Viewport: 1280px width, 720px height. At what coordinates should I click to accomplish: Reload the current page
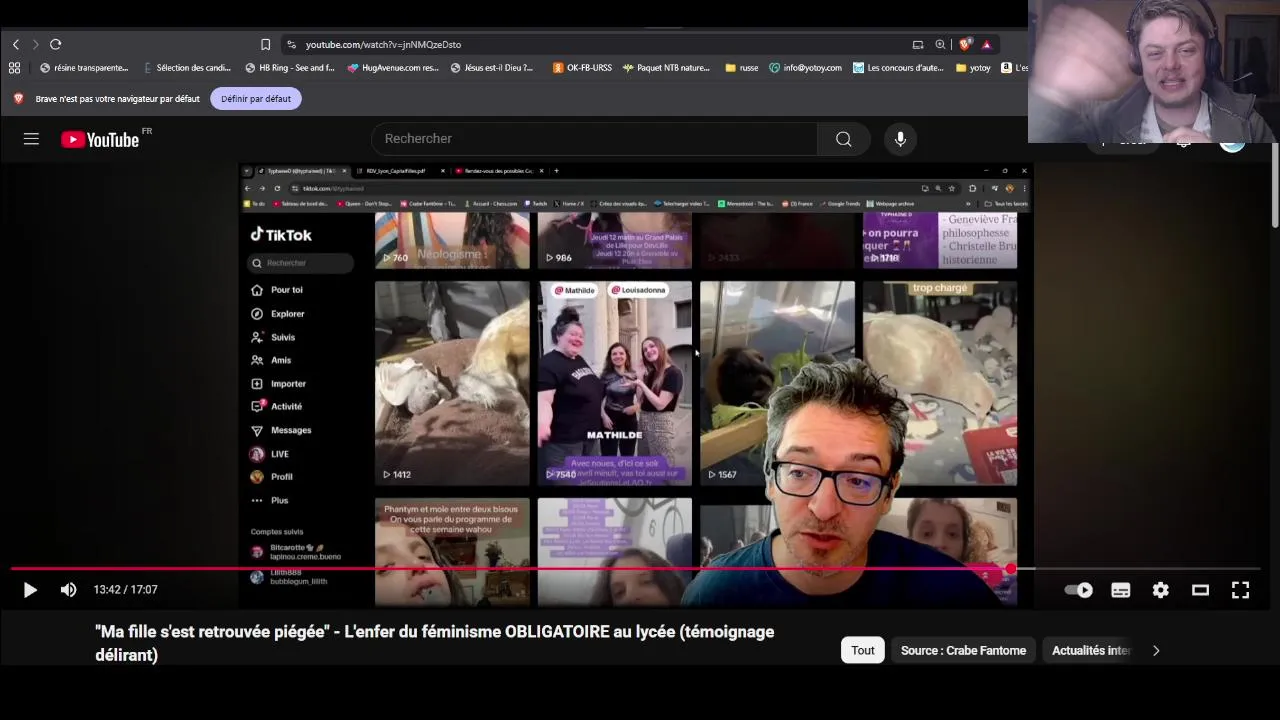pyautogui.click(x=56, y=44)
